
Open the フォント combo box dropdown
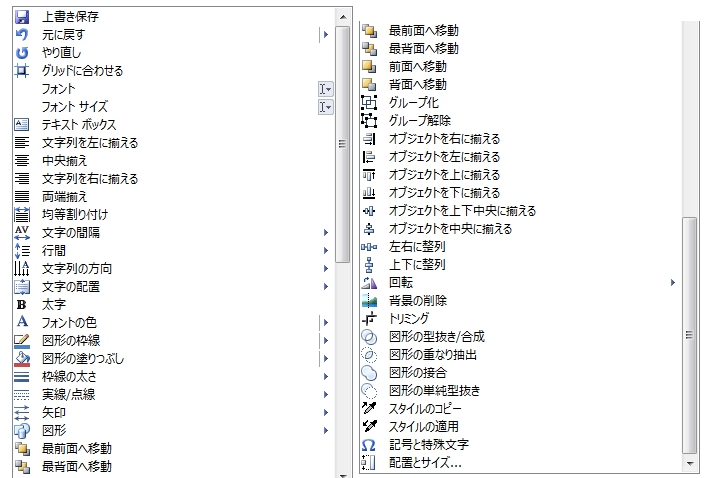pos(325,89)
